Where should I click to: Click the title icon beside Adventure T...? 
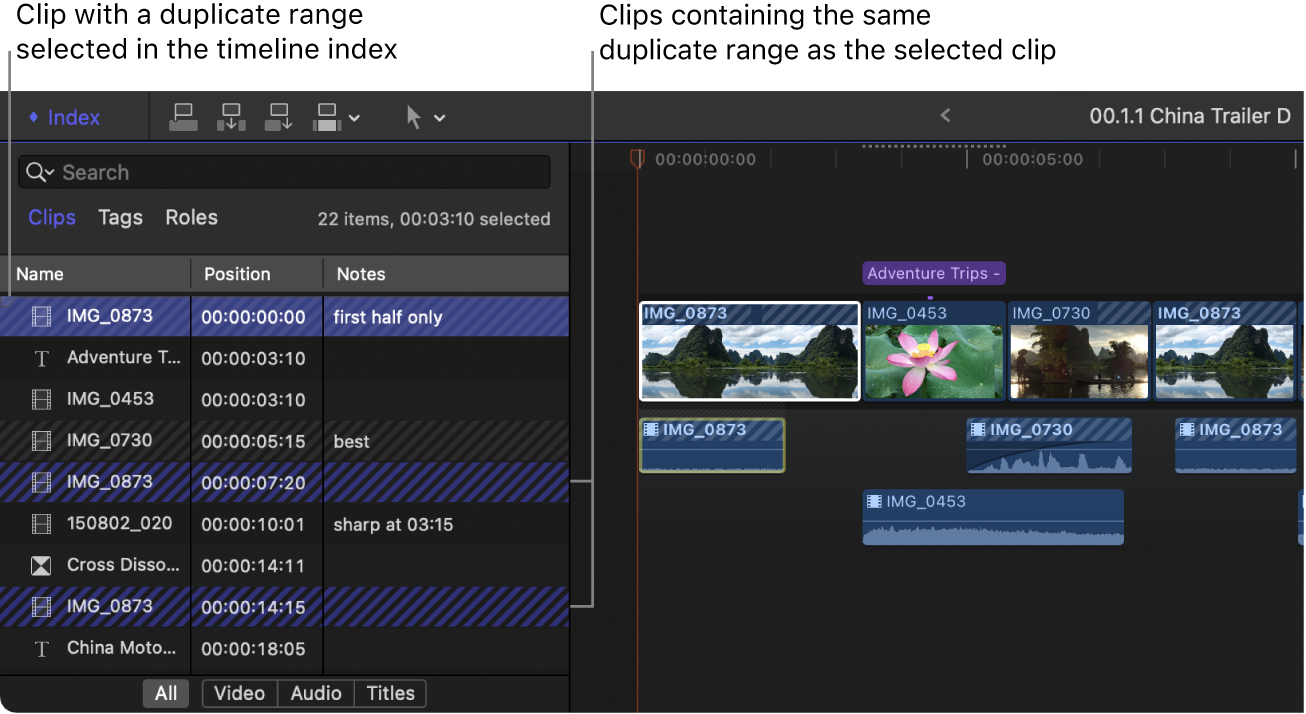(40, 357)
